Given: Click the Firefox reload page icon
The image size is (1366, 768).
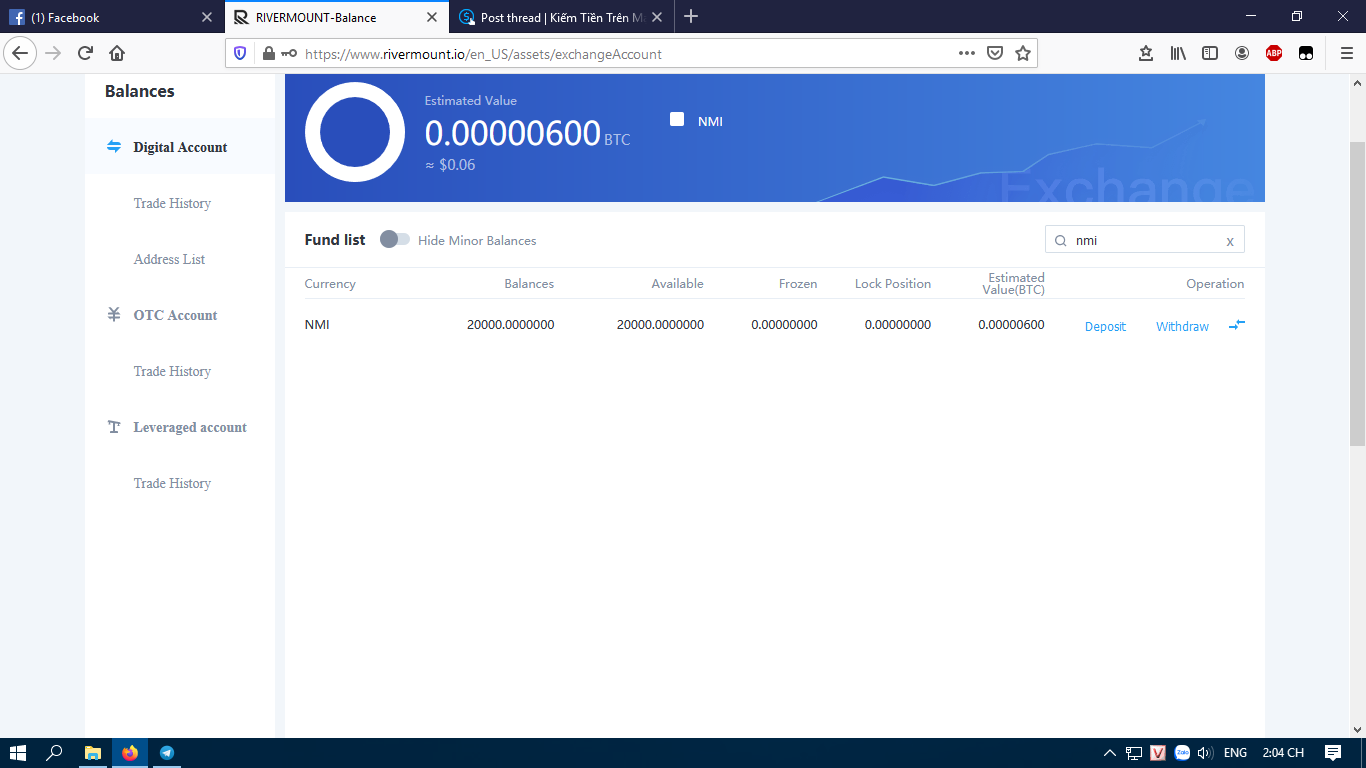Looking at the screenshot, I should pyautogui.click(x=85, y=54).
